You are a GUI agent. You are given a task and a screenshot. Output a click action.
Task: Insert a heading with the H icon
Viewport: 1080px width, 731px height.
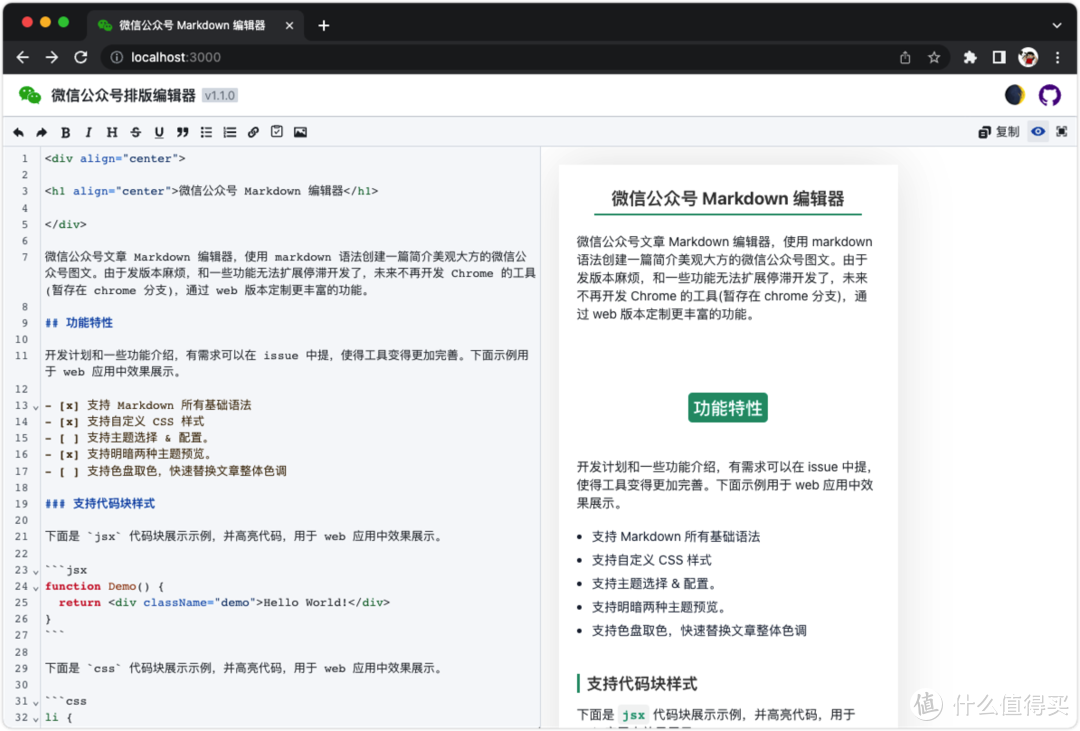pos(111,132)
